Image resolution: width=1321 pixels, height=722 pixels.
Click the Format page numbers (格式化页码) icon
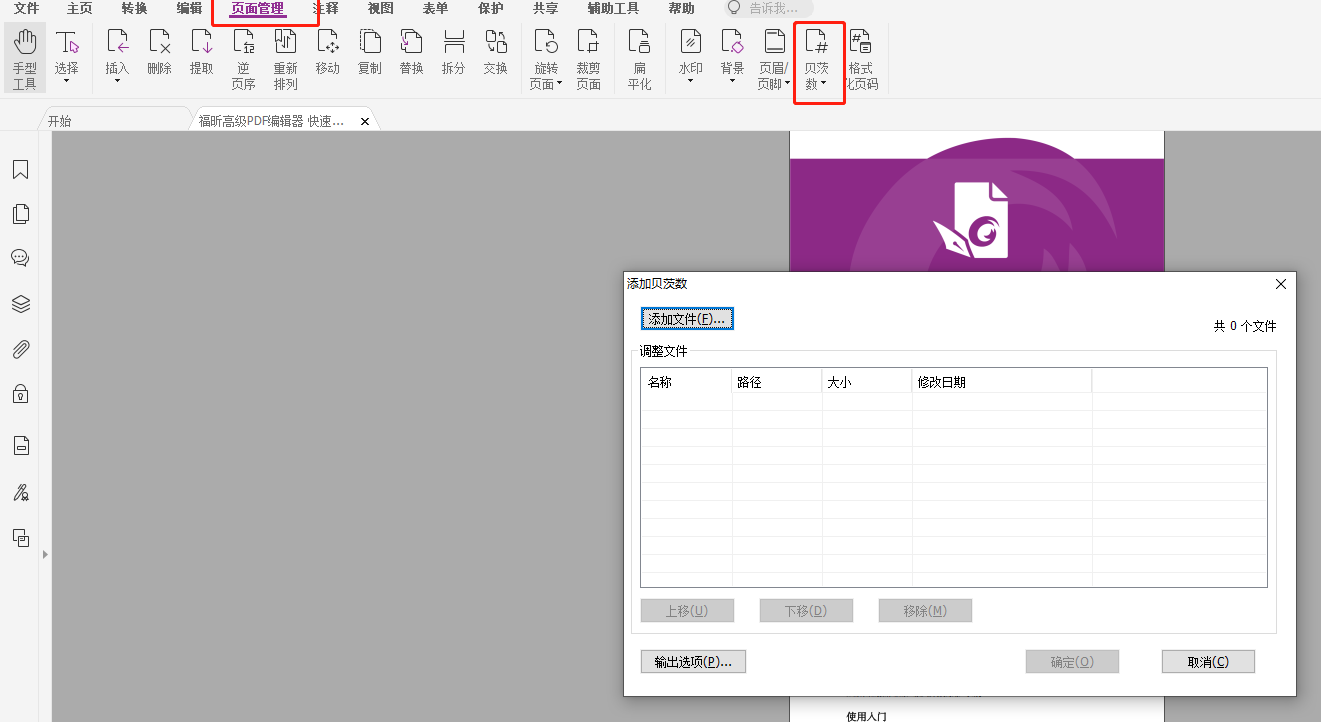(860, 58)
